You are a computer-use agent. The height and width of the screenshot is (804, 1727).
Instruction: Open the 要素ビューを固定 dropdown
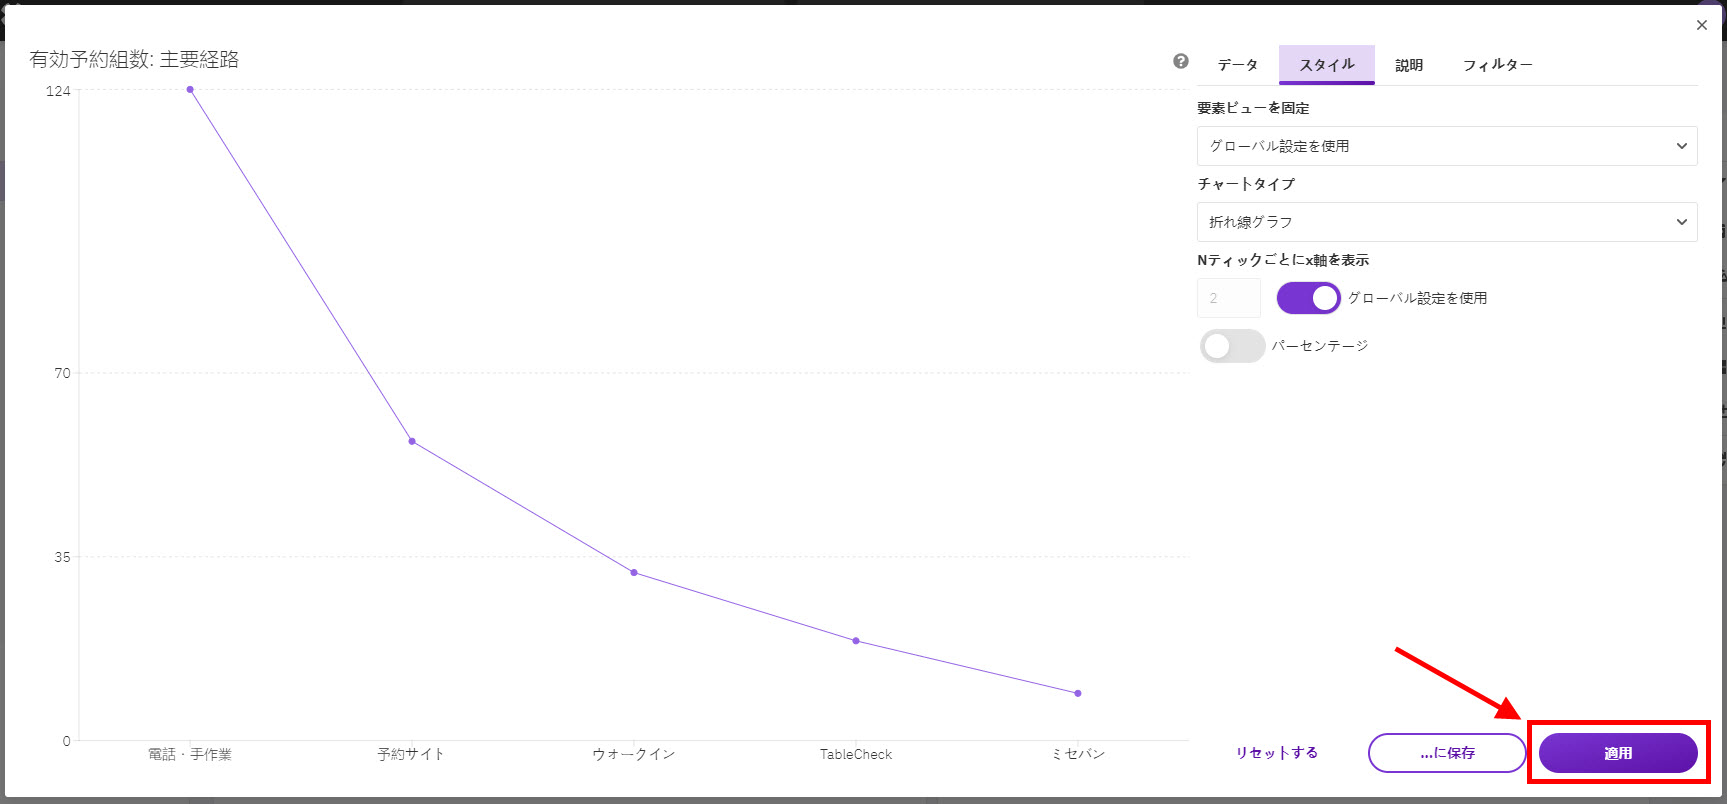(x=1447, y=146)
